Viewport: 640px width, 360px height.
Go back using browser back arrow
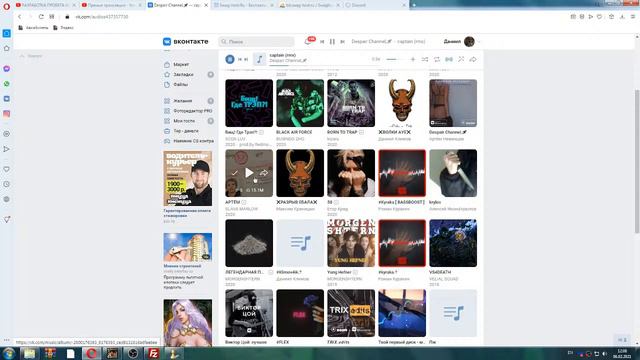[x=19, y=17]
